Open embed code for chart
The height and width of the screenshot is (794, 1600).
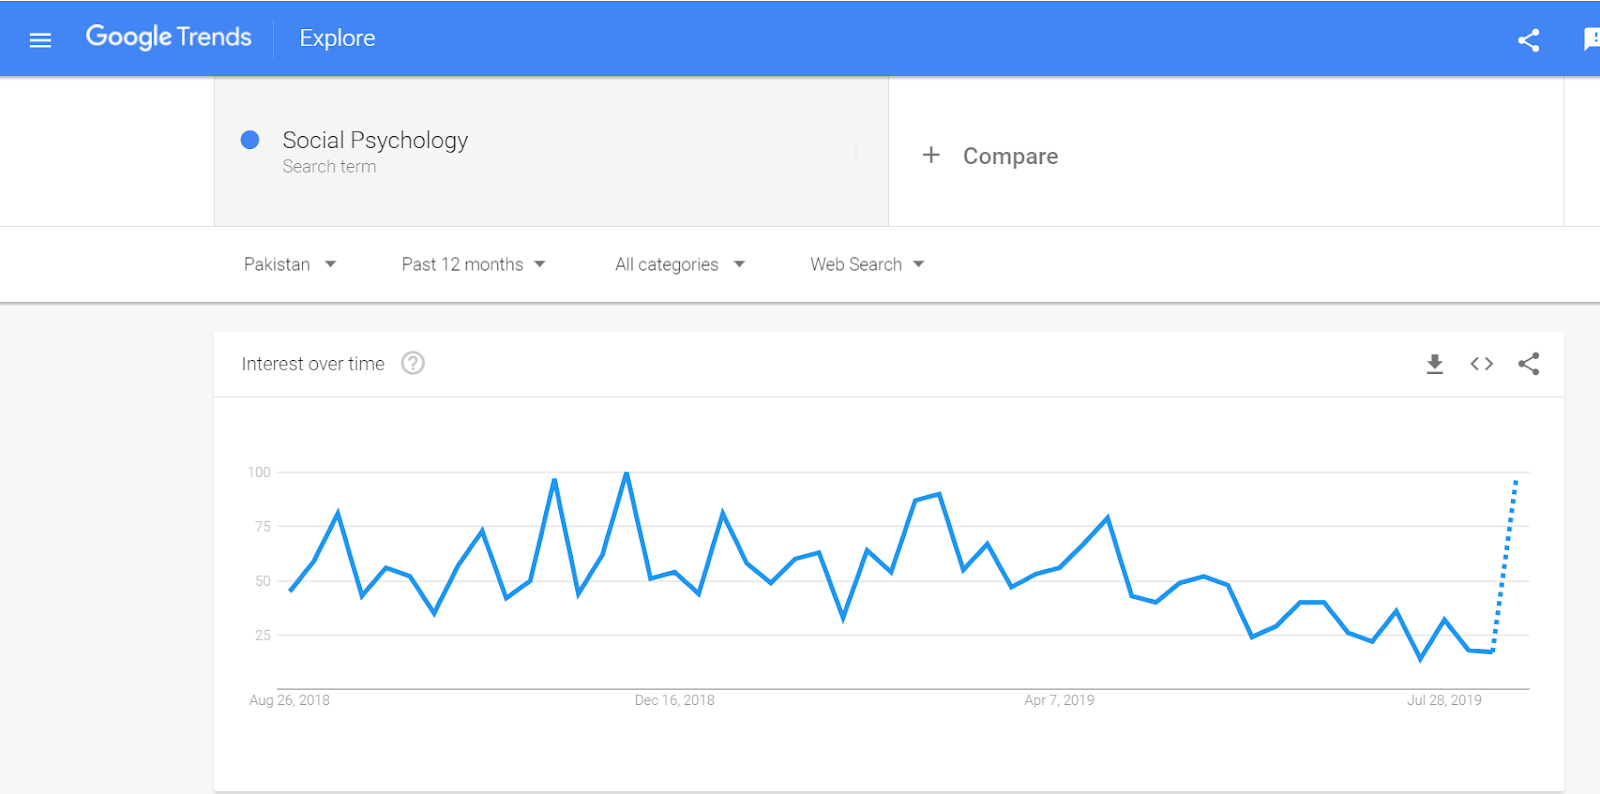(x=1481, y=364)
